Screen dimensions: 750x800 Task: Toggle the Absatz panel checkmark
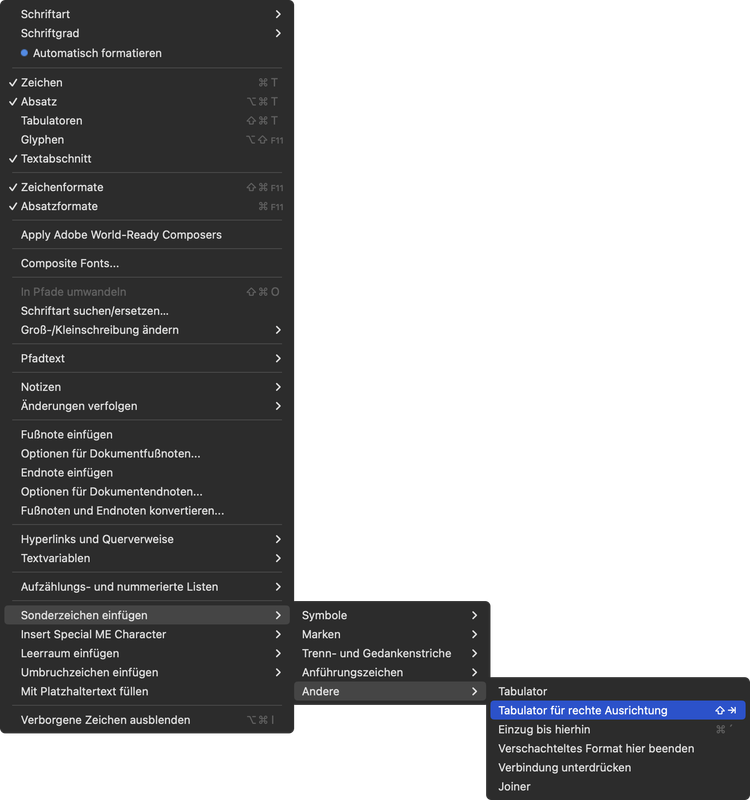pos(147,102)
